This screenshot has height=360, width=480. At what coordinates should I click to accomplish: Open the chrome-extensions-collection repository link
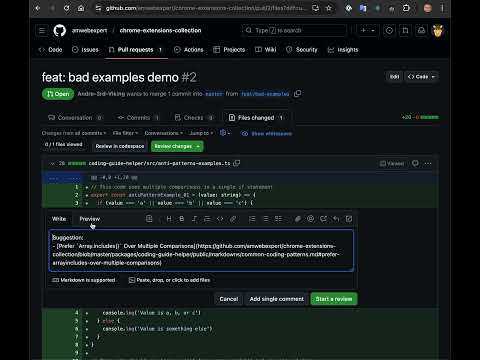[x=160, y=31]
